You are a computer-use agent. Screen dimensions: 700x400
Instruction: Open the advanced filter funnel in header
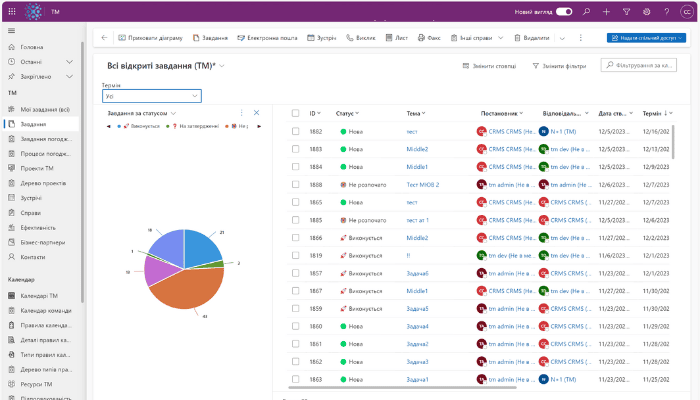pos(626,11)
